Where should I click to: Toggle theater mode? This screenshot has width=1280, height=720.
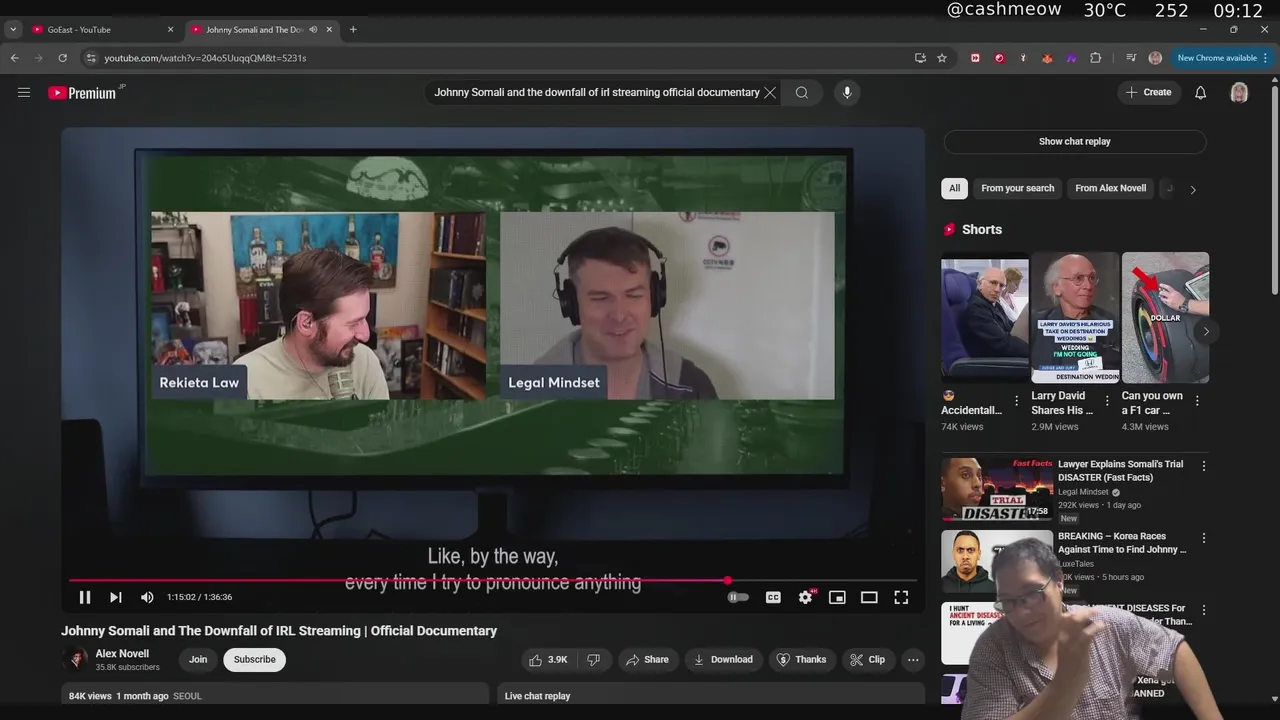[x=869, y=597]
